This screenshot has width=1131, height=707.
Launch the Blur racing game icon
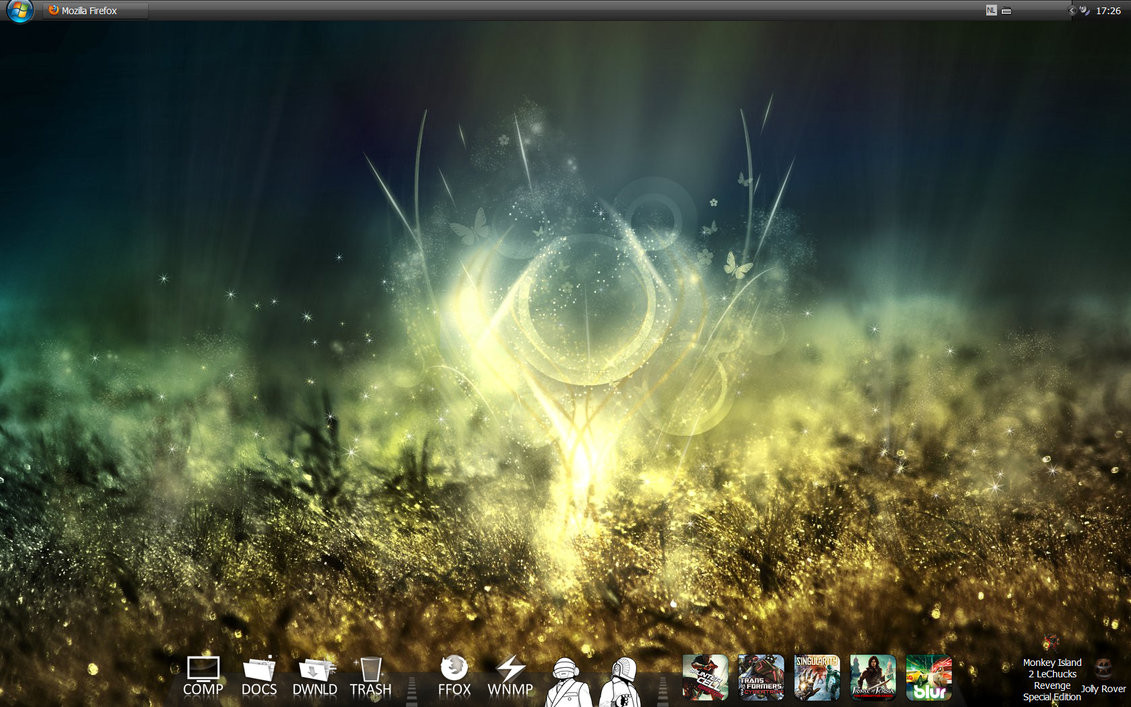pos(928,677)
